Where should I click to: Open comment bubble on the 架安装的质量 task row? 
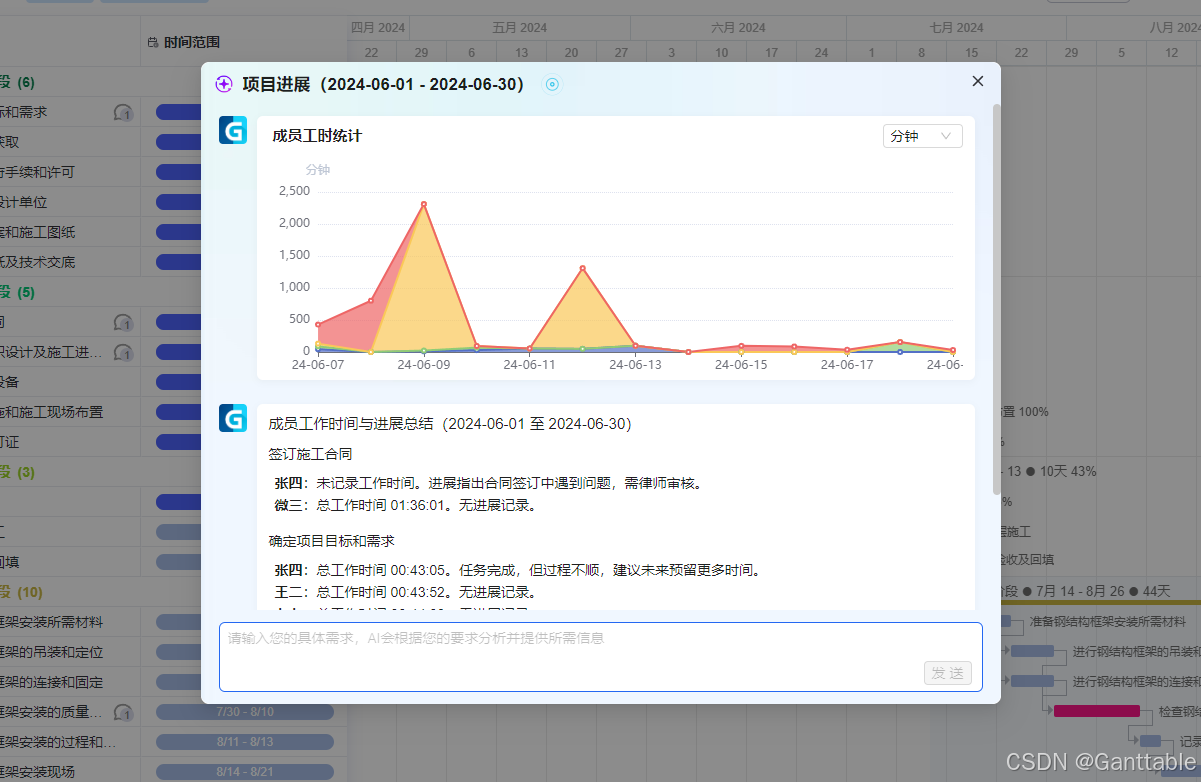(123, 712)
